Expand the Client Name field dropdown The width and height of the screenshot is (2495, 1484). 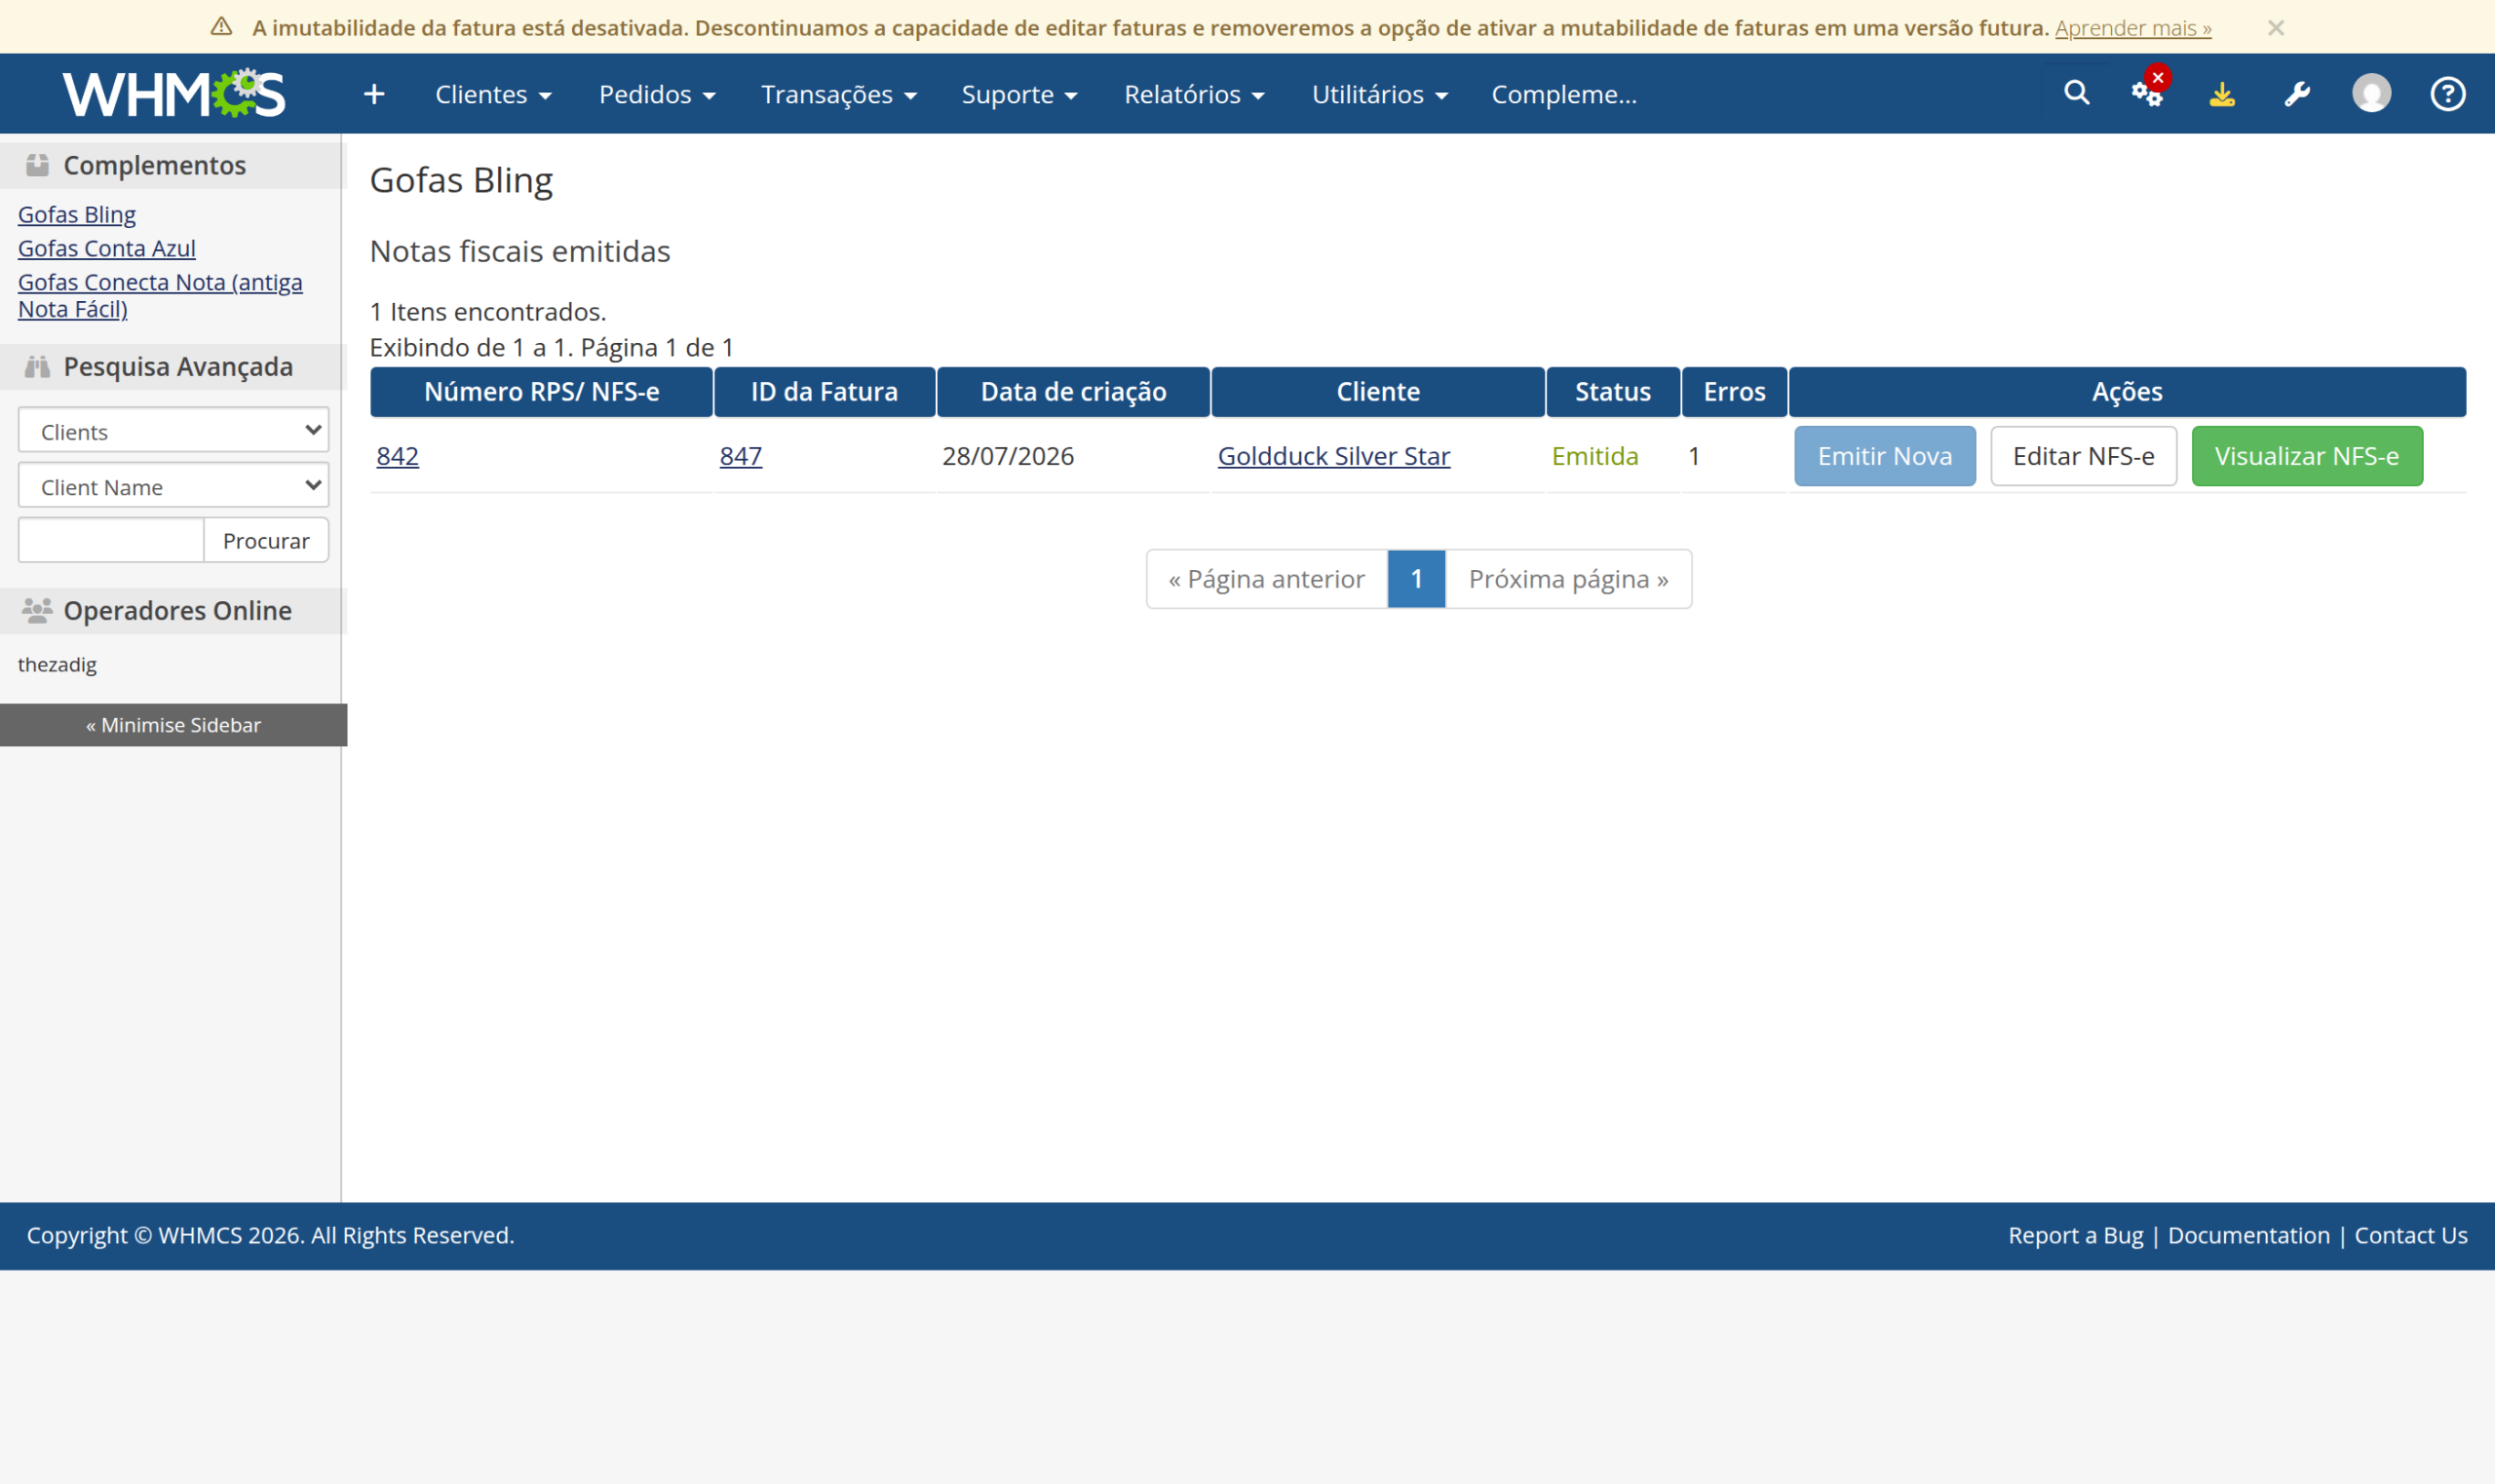click(173, 485)
